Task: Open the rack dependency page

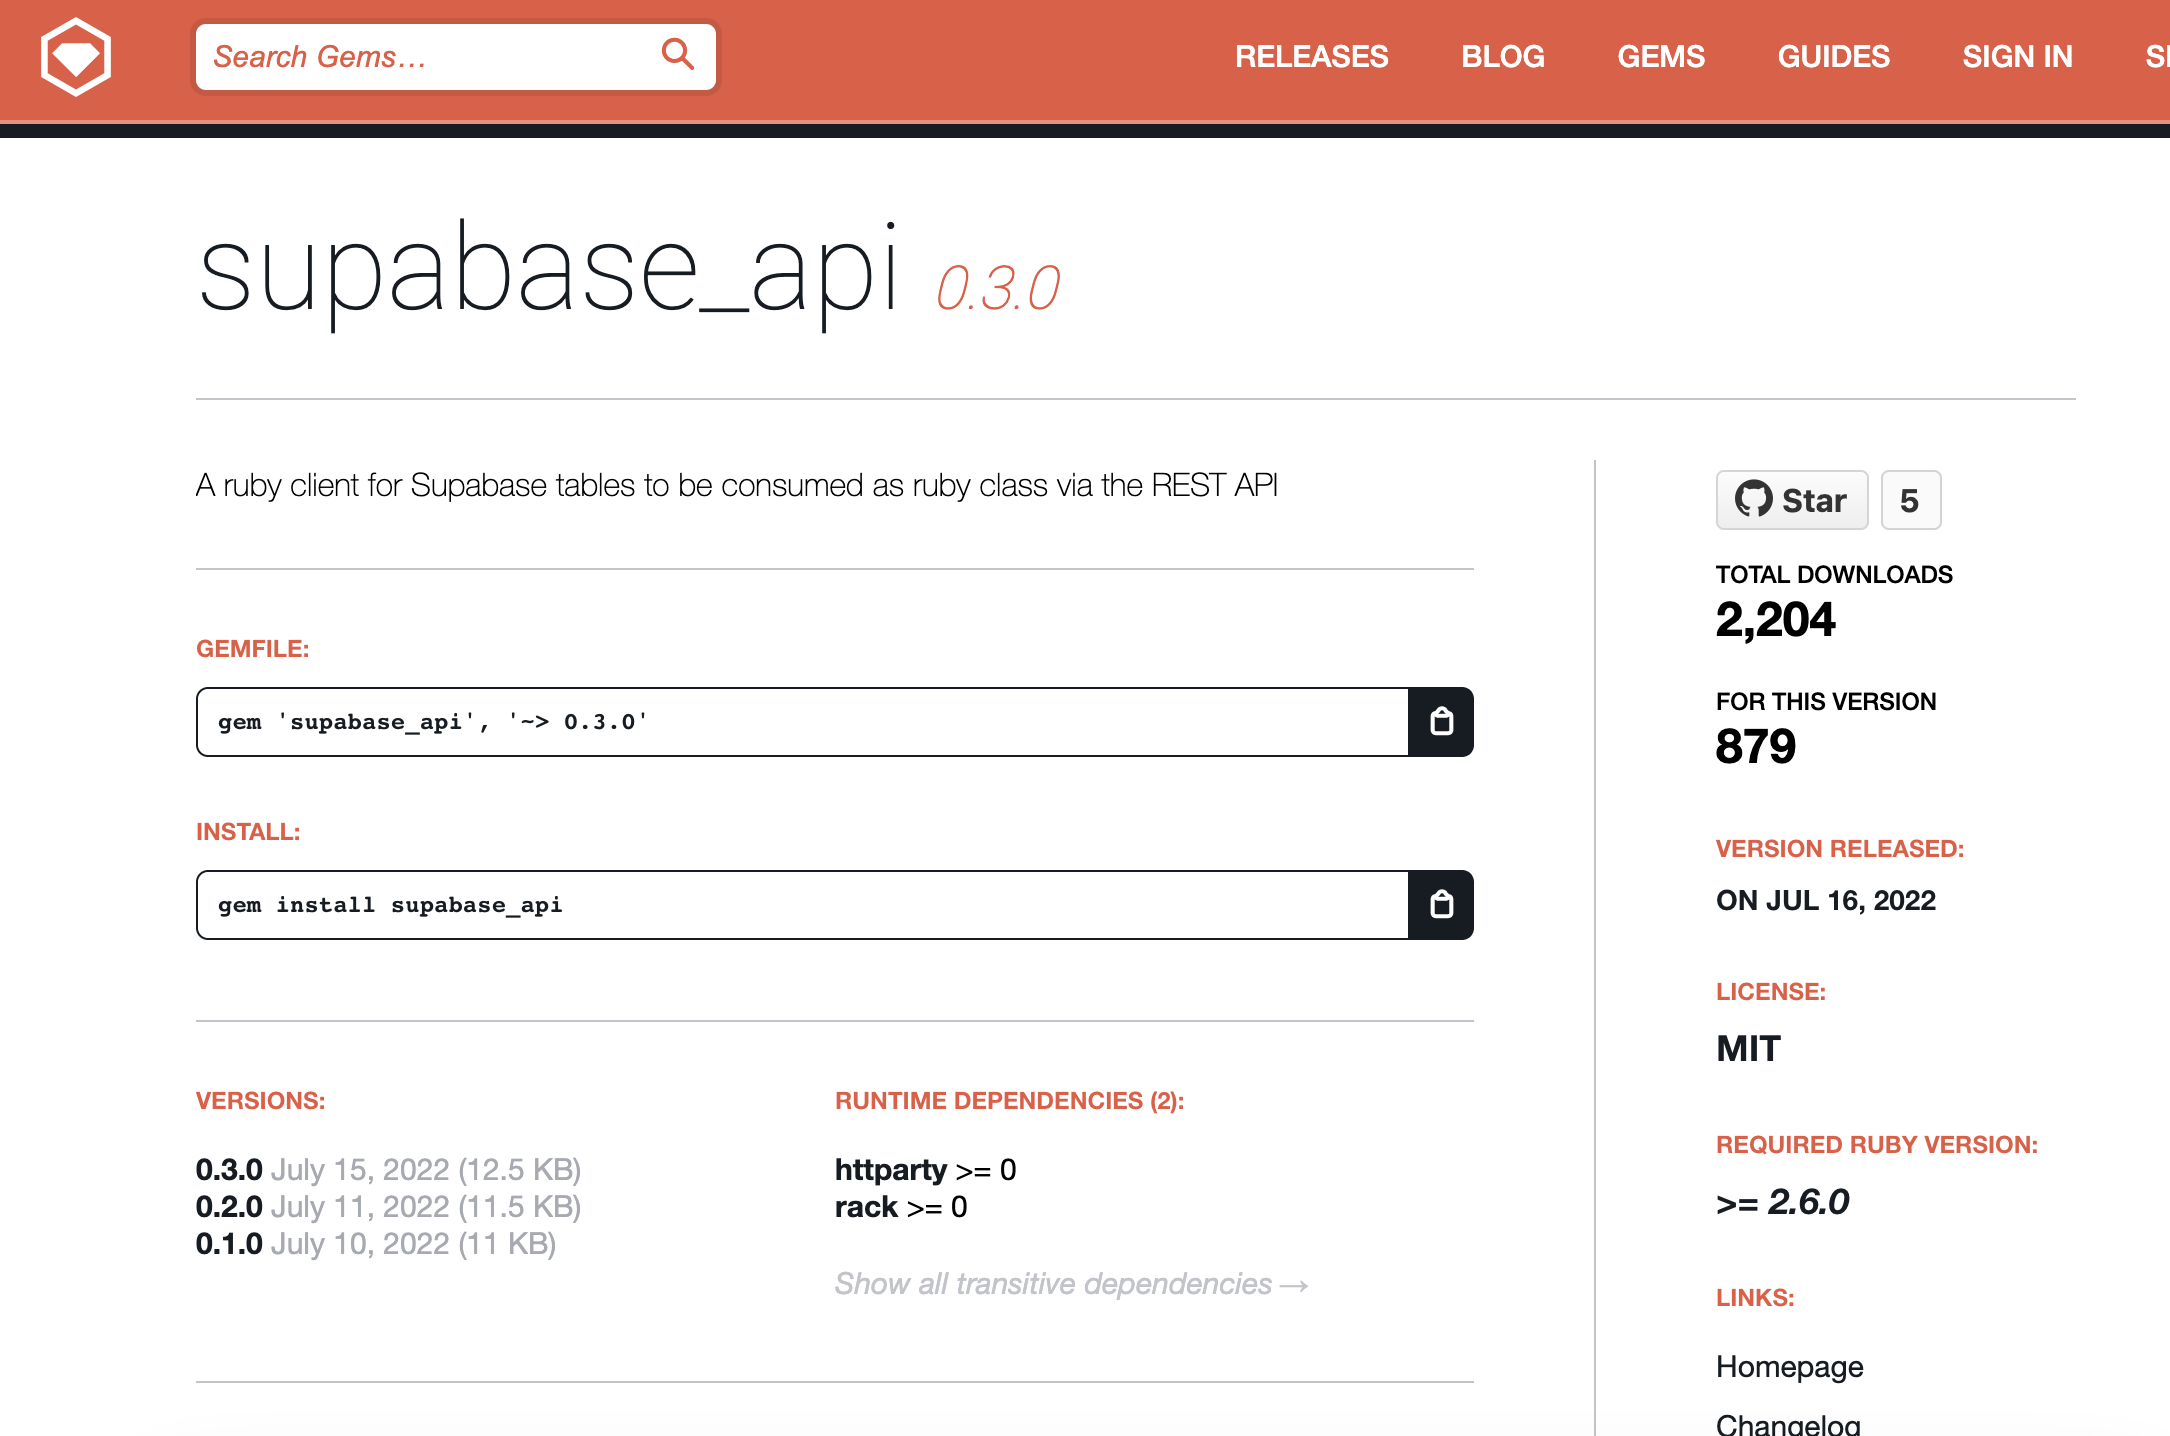Action: [x=865, y=1206]
